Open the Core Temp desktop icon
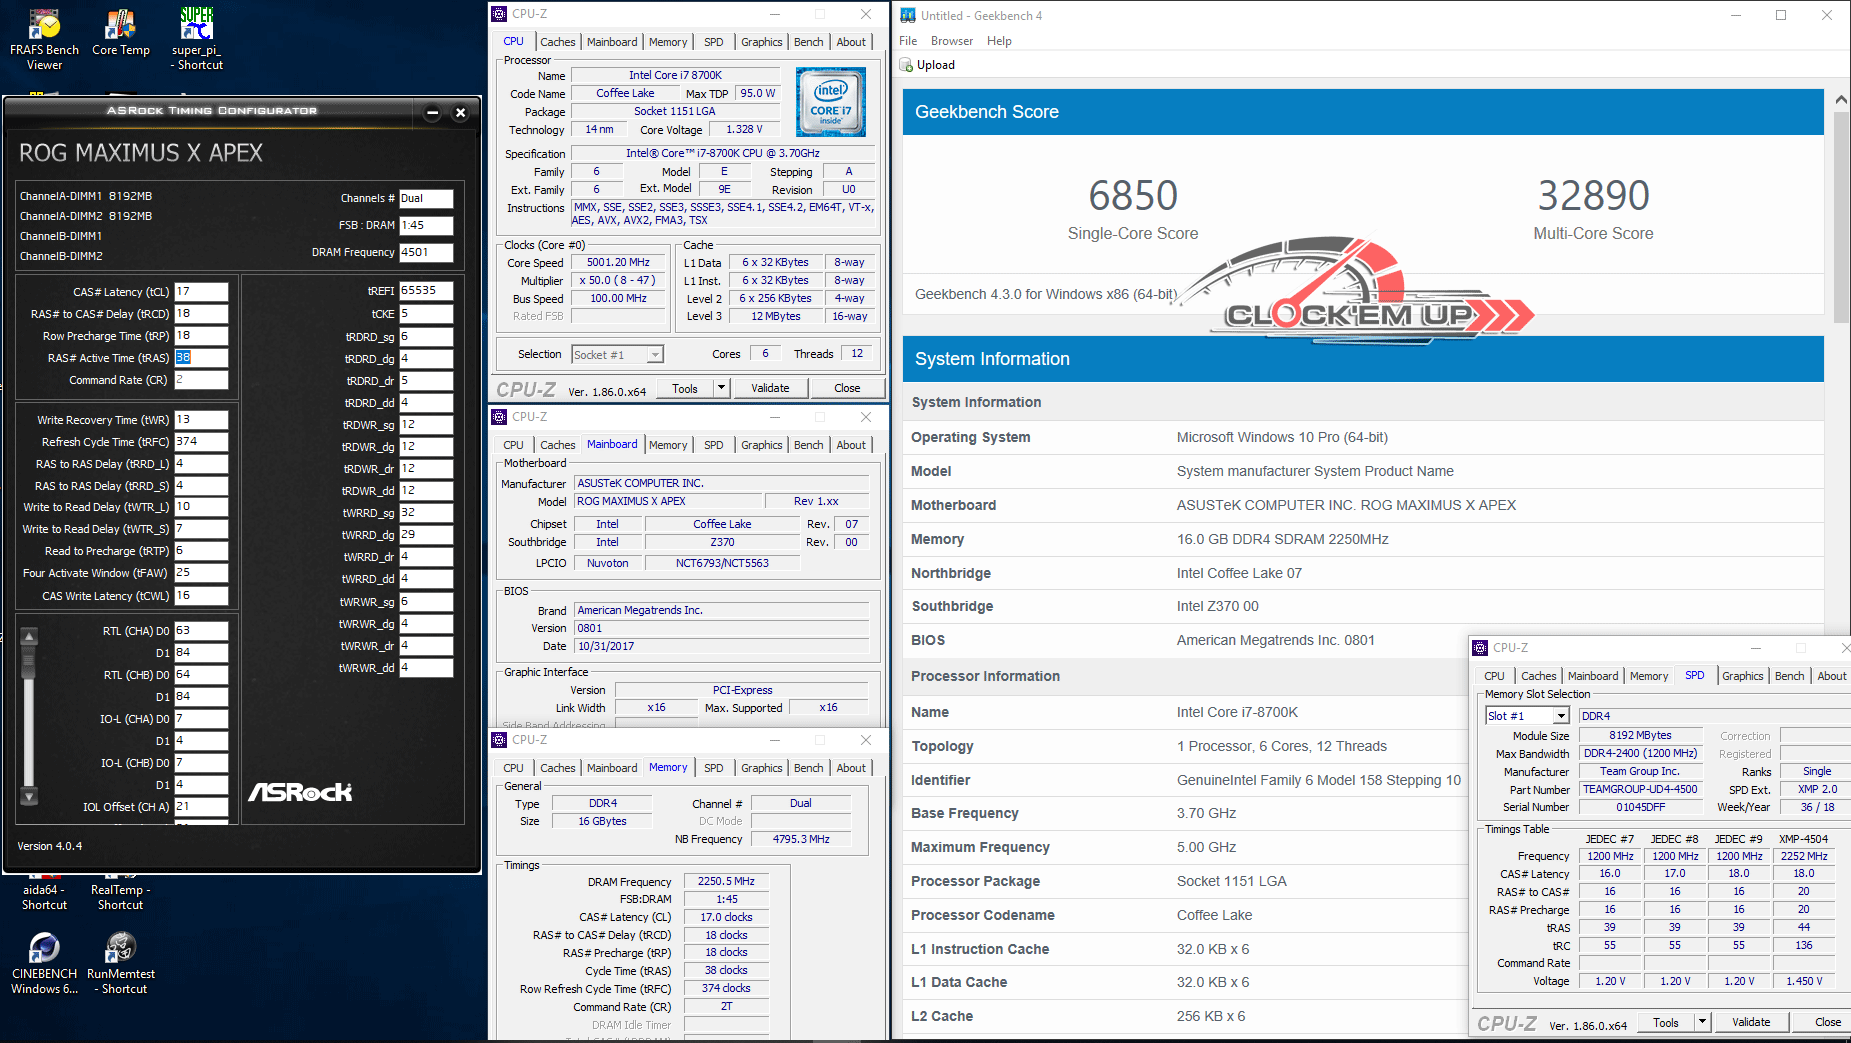 [120, 26]
